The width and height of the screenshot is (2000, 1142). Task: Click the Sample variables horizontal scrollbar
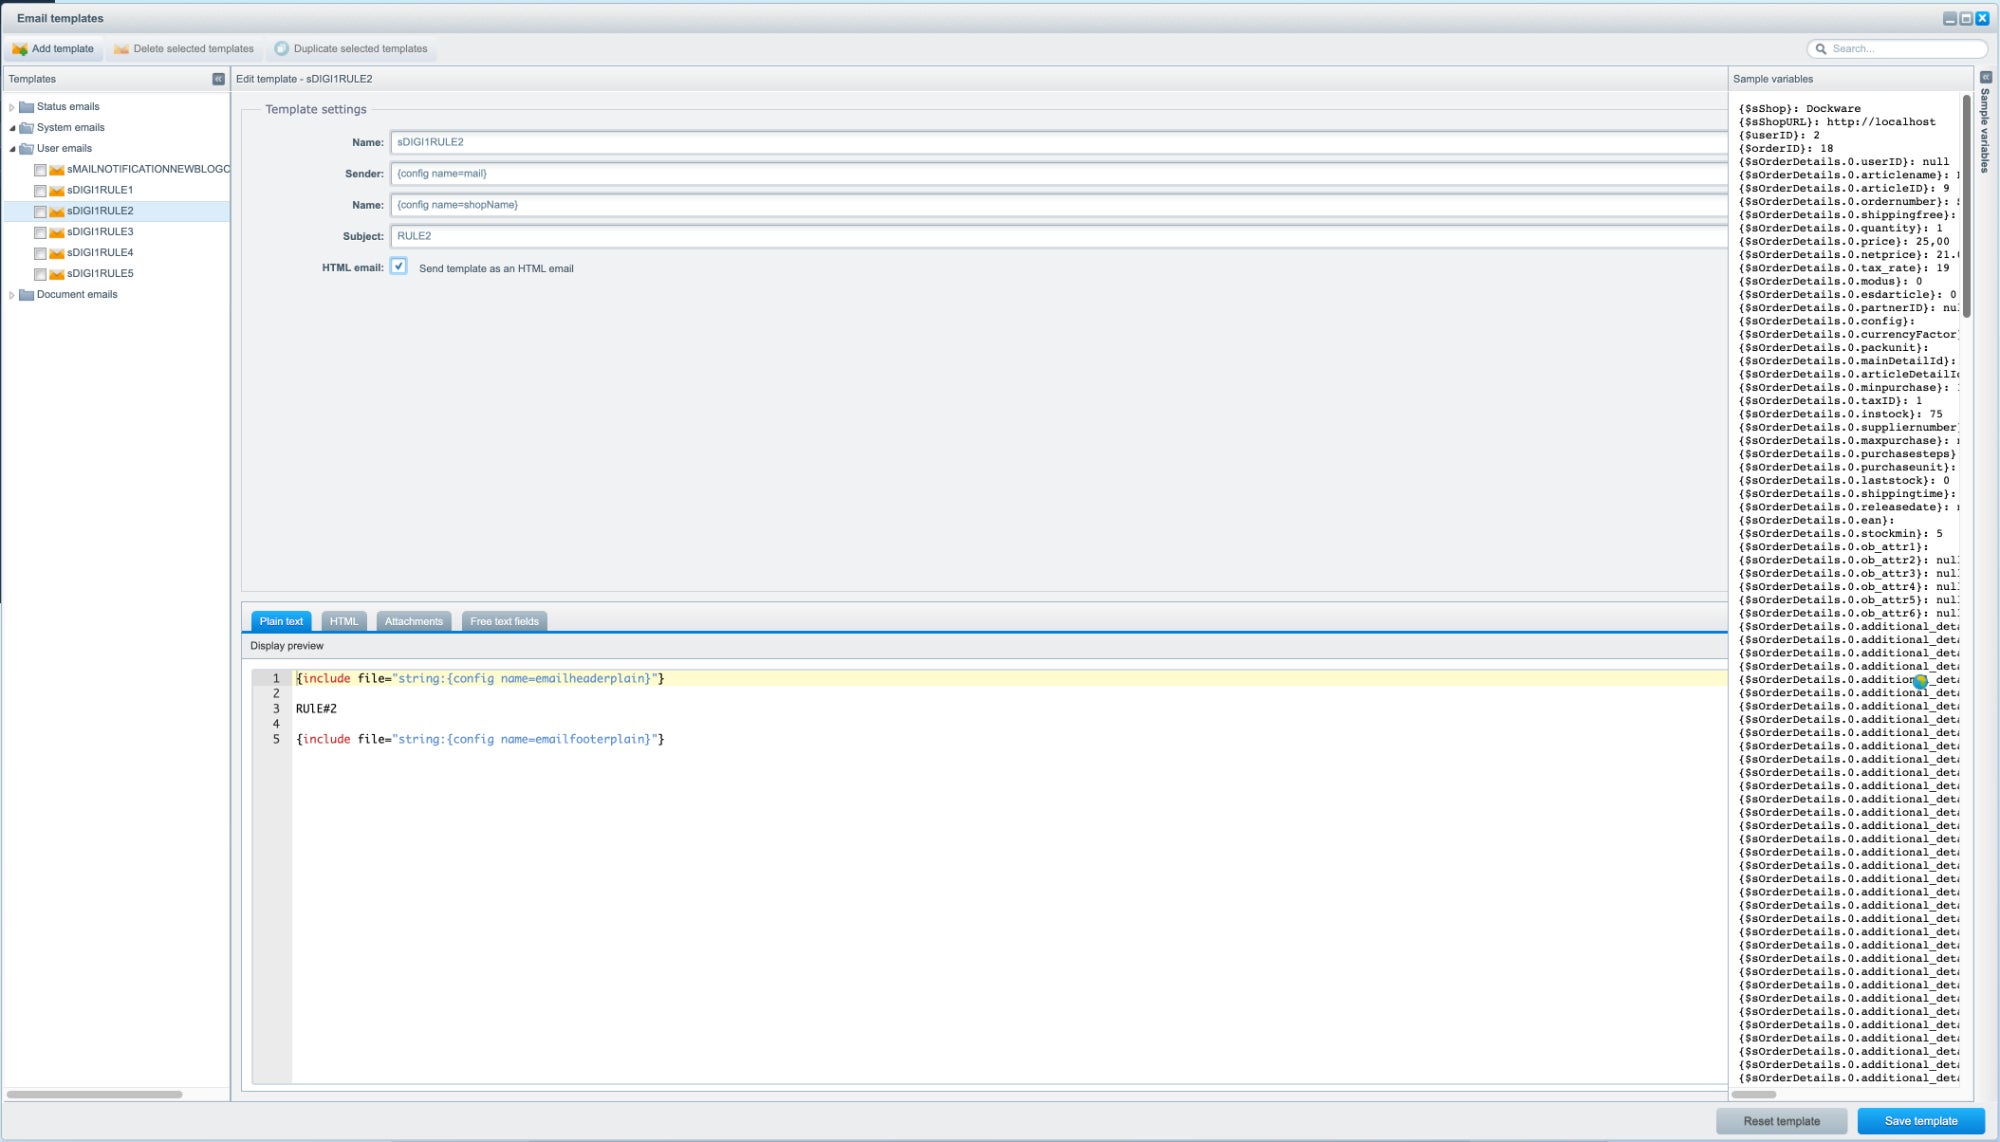coord(1754,1094)
